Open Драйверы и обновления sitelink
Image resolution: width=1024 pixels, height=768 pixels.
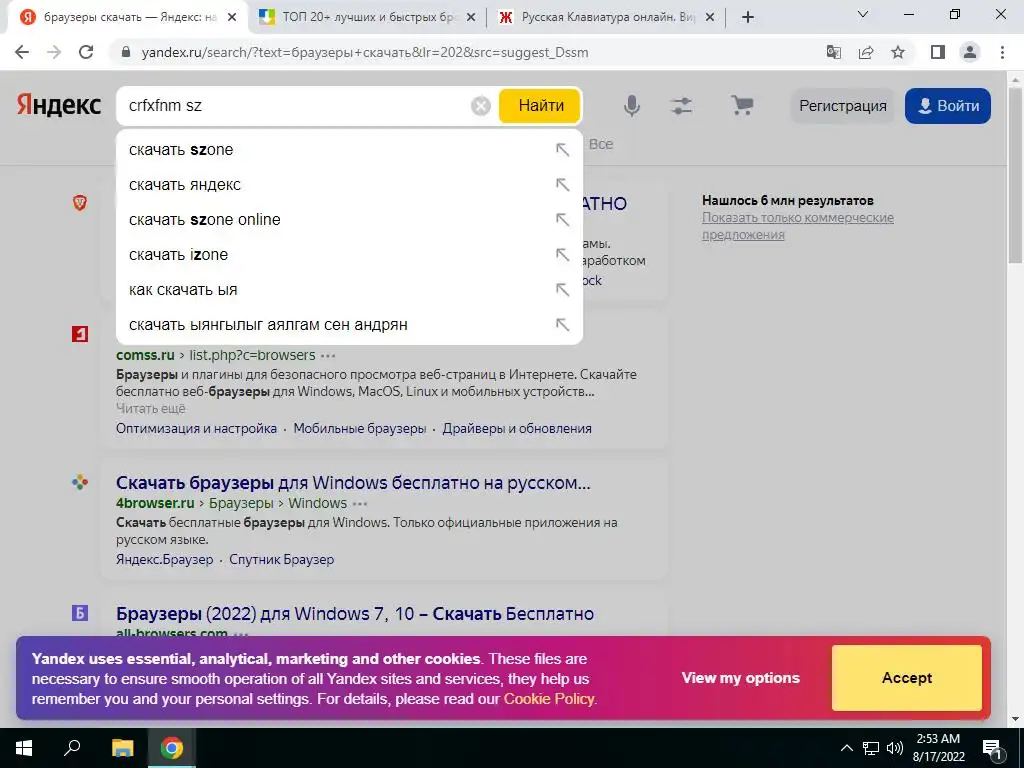(517, 429)
